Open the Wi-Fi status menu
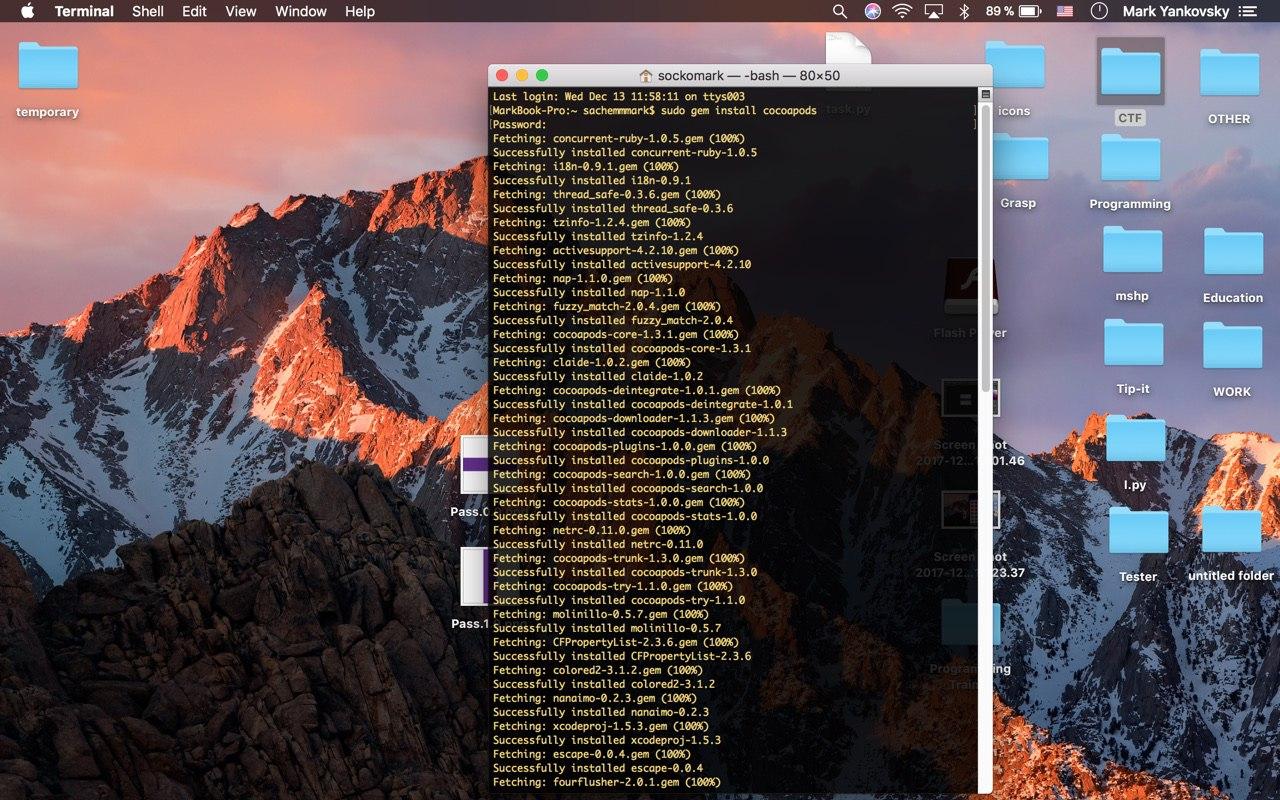1280x800 pixels. tap(902, 11)
